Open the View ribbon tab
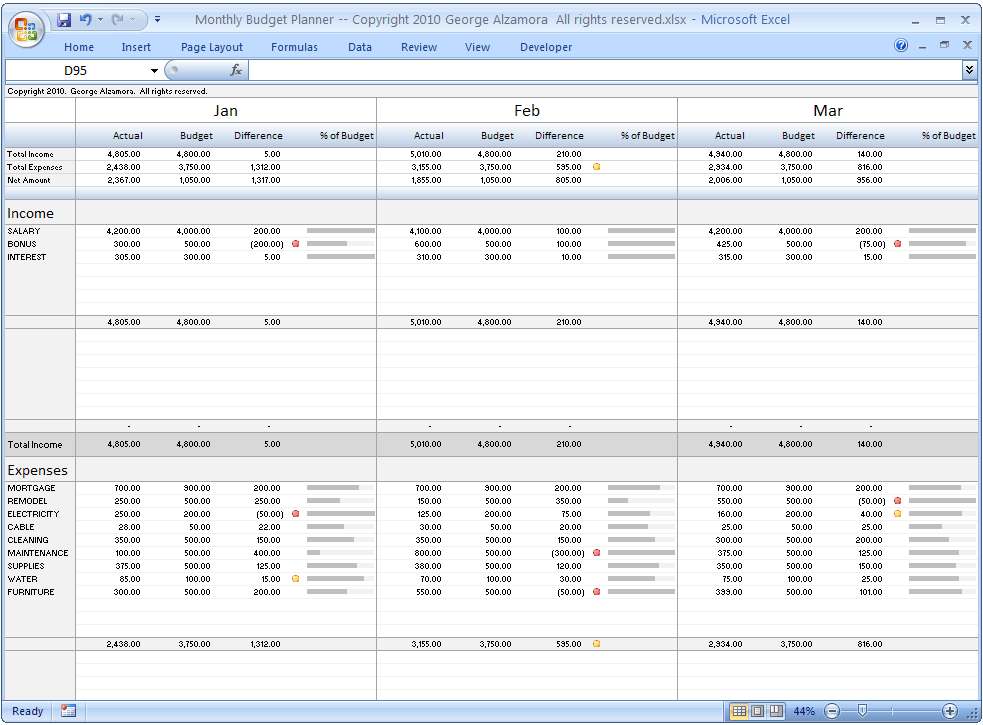Image resolution: width=983 pixels, height=725 pixels. (477, 47)
